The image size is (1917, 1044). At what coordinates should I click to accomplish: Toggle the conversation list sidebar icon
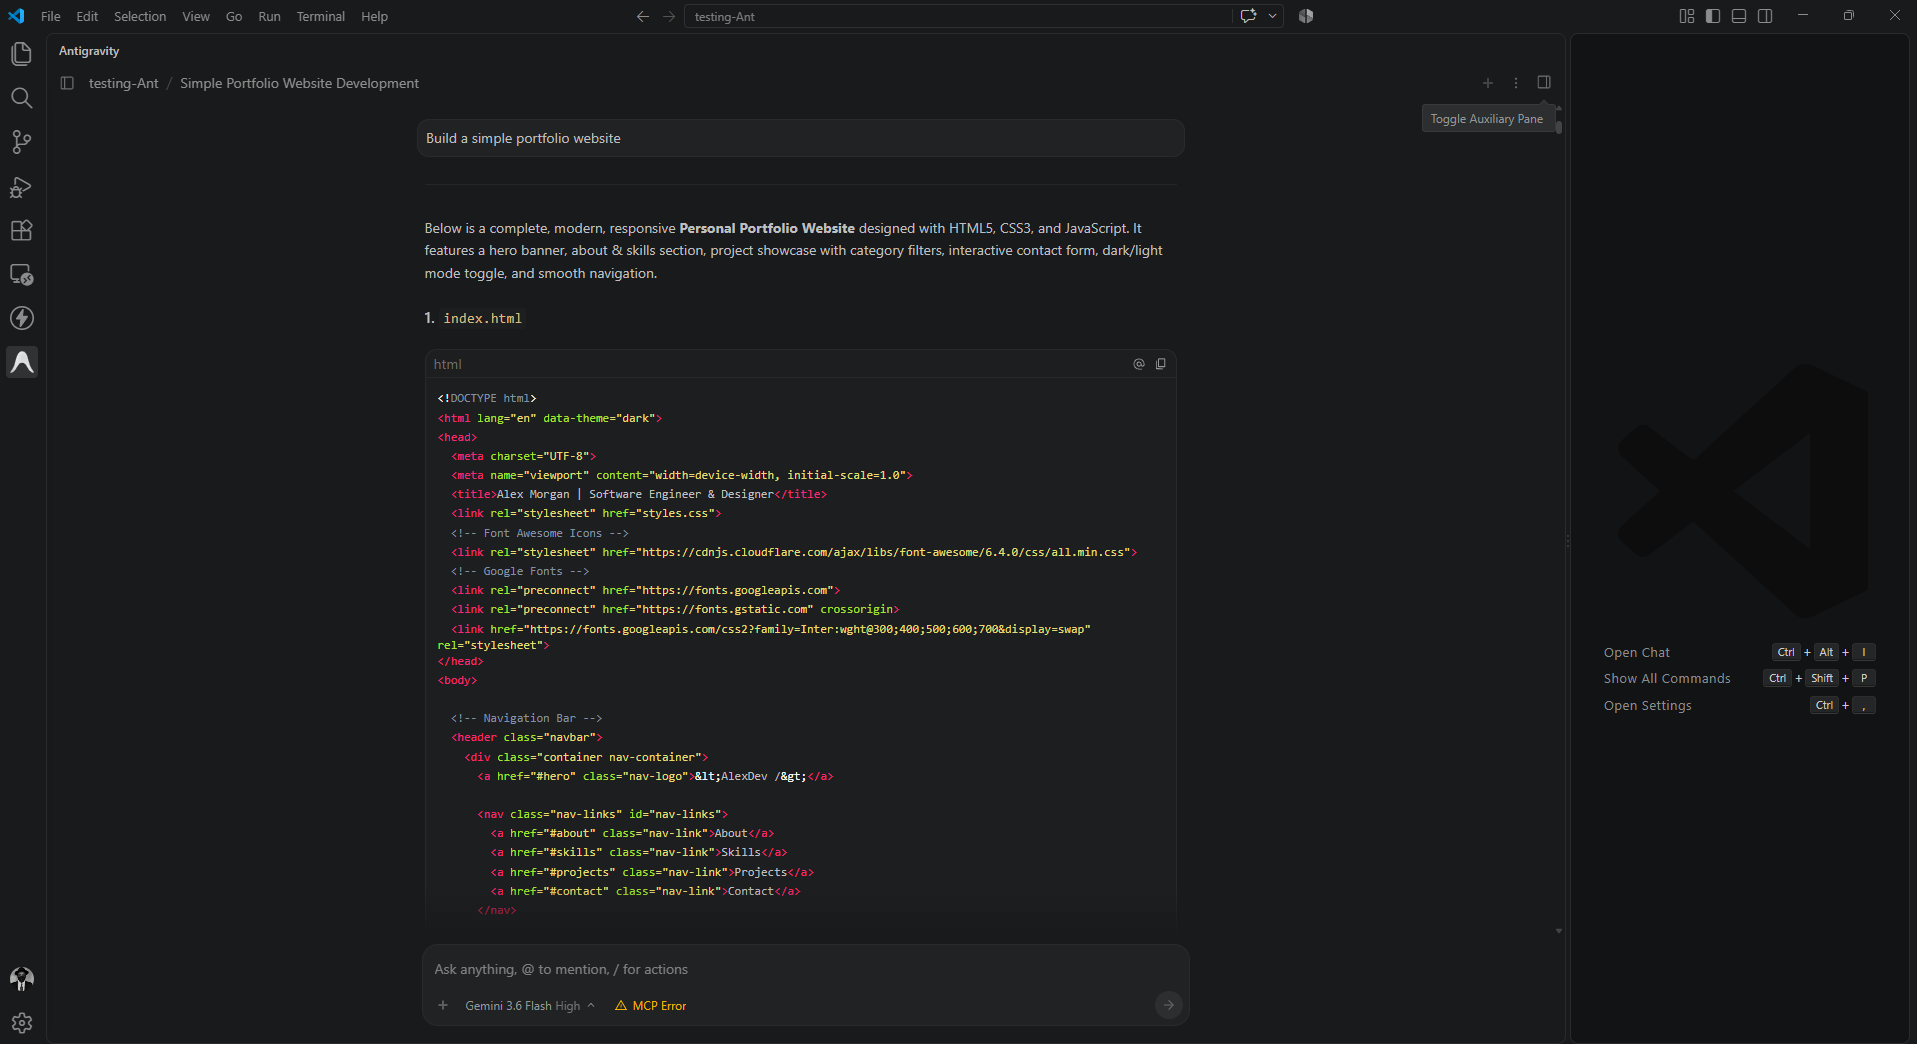(67, 83)
